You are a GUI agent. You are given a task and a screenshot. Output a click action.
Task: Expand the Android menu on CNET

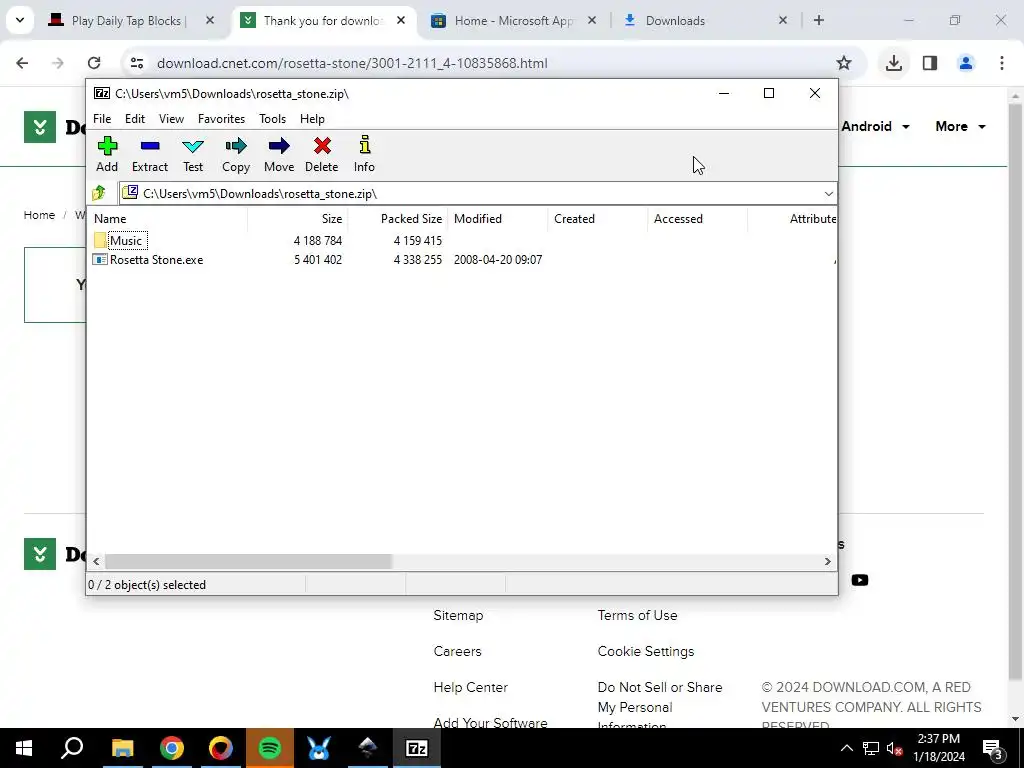(875, 126)
